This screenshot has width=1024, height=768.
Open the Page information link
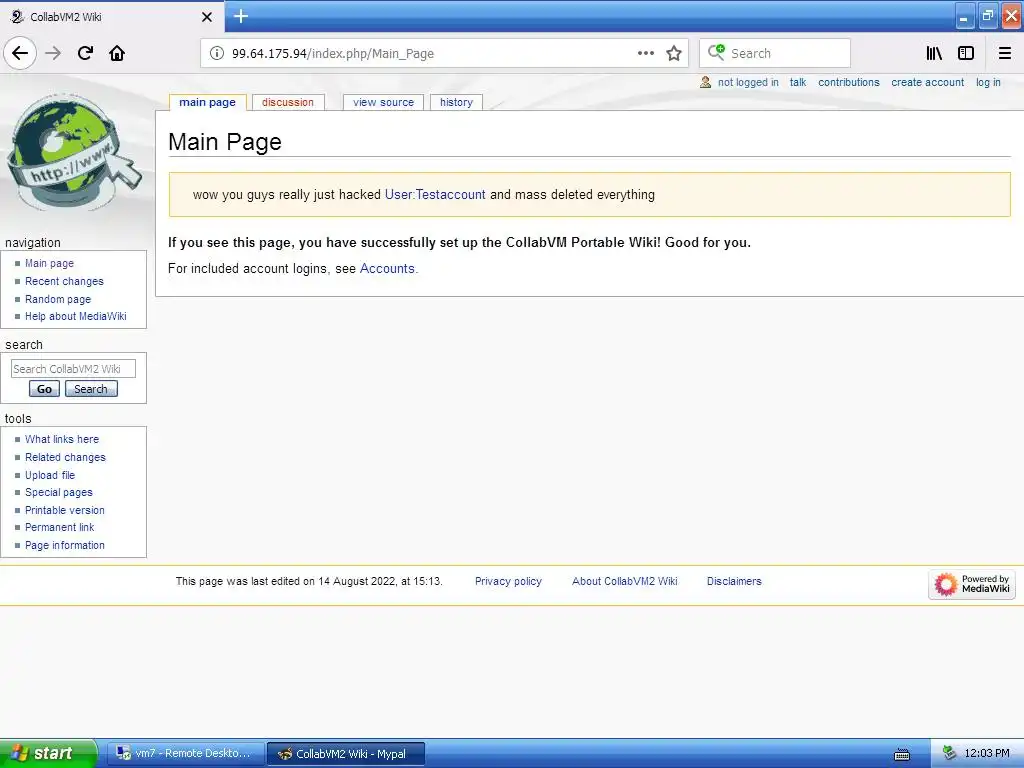coord(65,545)
